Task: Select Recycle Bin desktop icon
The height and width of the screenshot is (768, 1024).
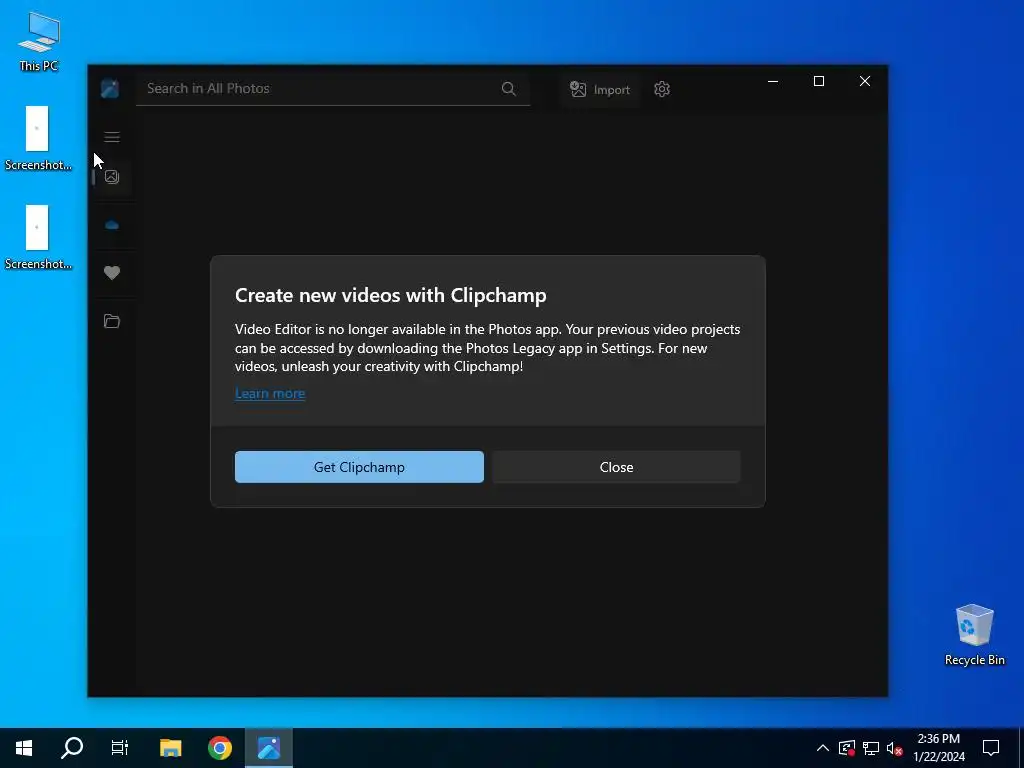Action: pos(974,635)
